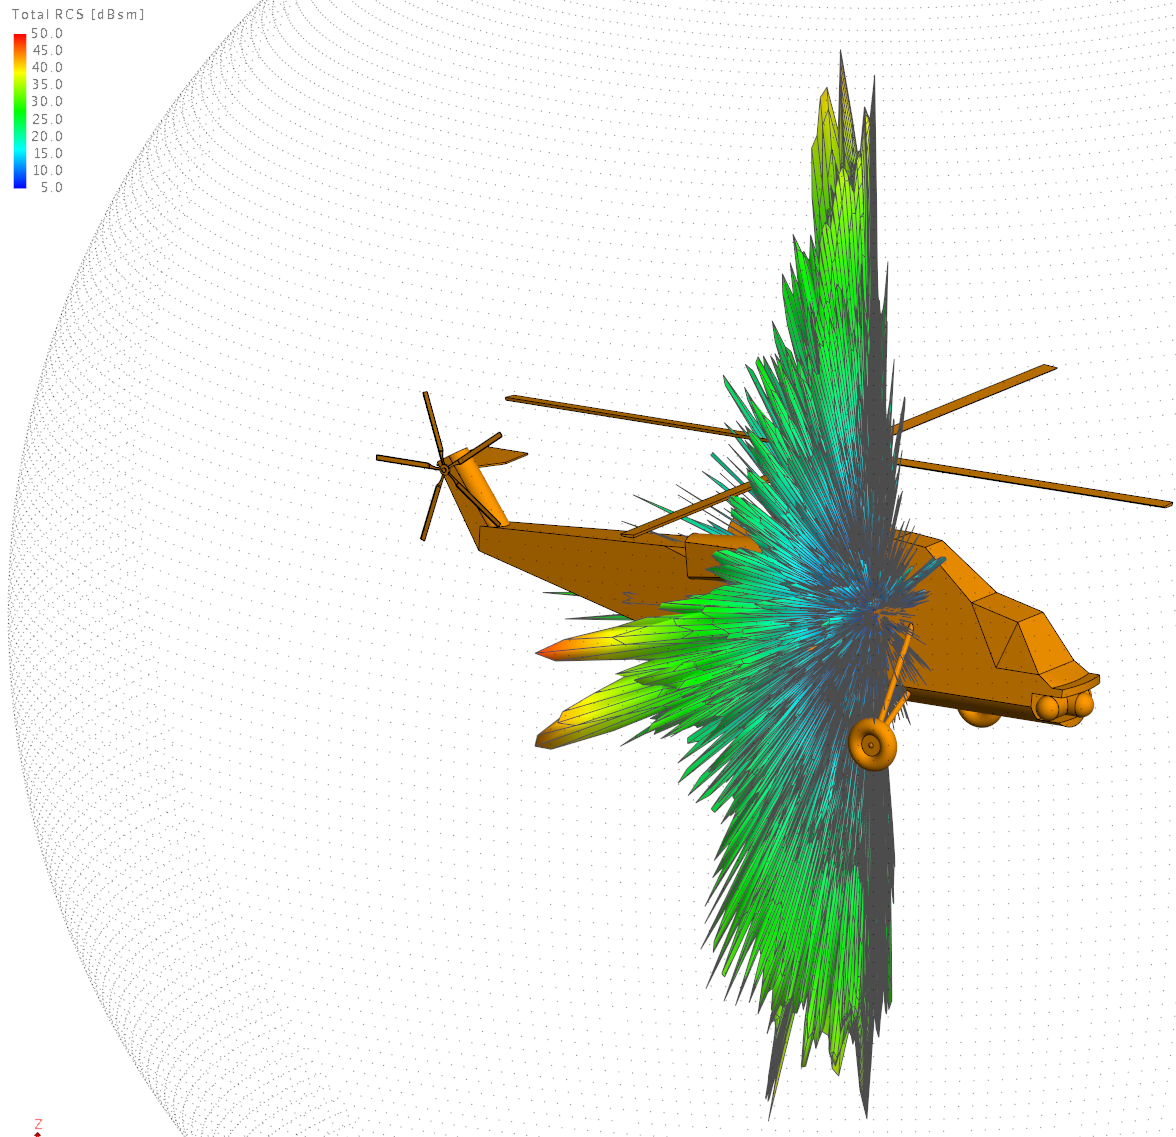Click the 35.0 legend value
1176x1137 pixels.
[x=46, y=85]
